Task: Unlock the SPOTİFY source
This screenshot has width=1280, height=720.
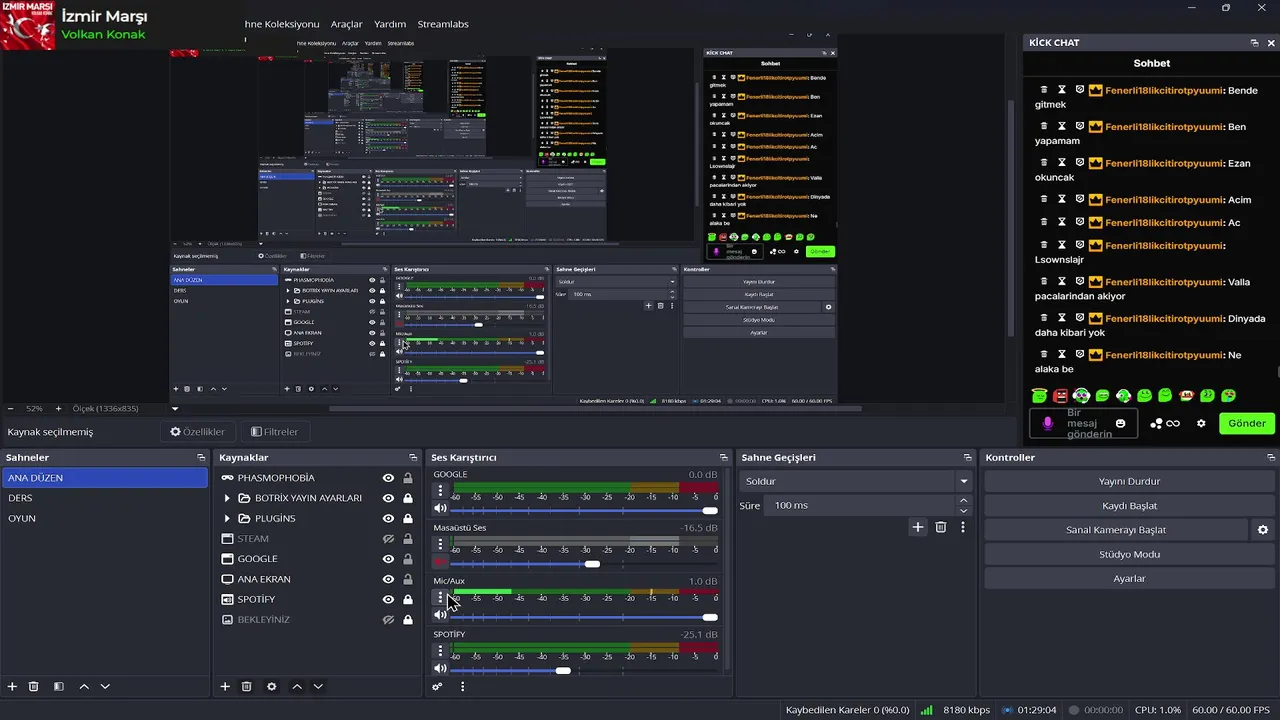Action: coord(408,599)
